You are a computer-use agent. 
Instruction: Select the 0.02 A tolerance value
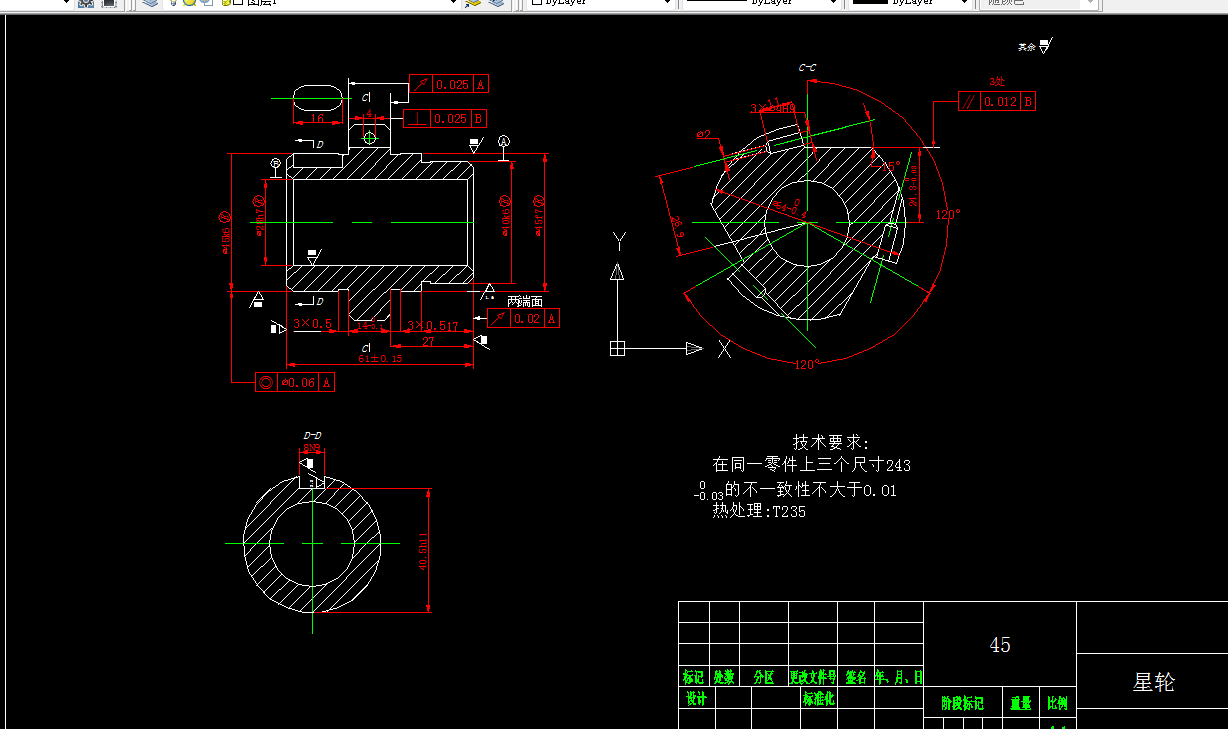click(x=527, y=318)
